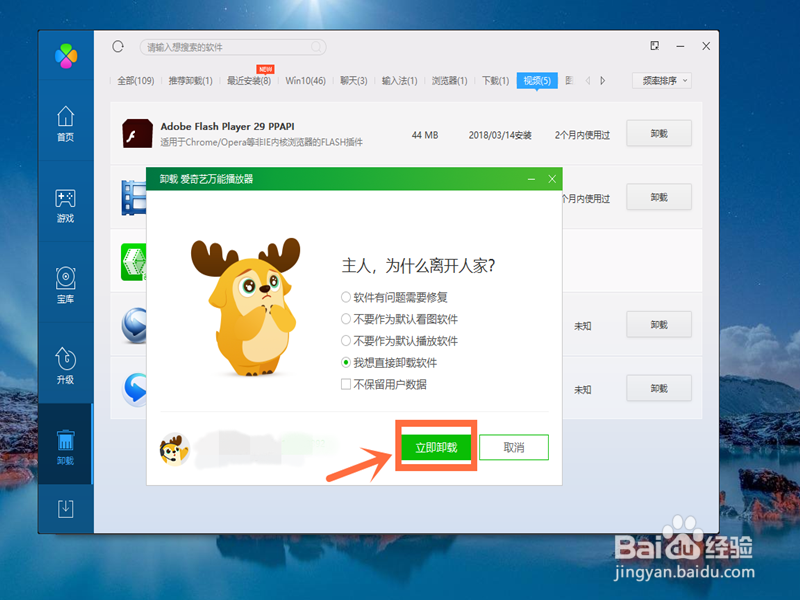Open the 升级 upgrade section

[x=65, y=365]
